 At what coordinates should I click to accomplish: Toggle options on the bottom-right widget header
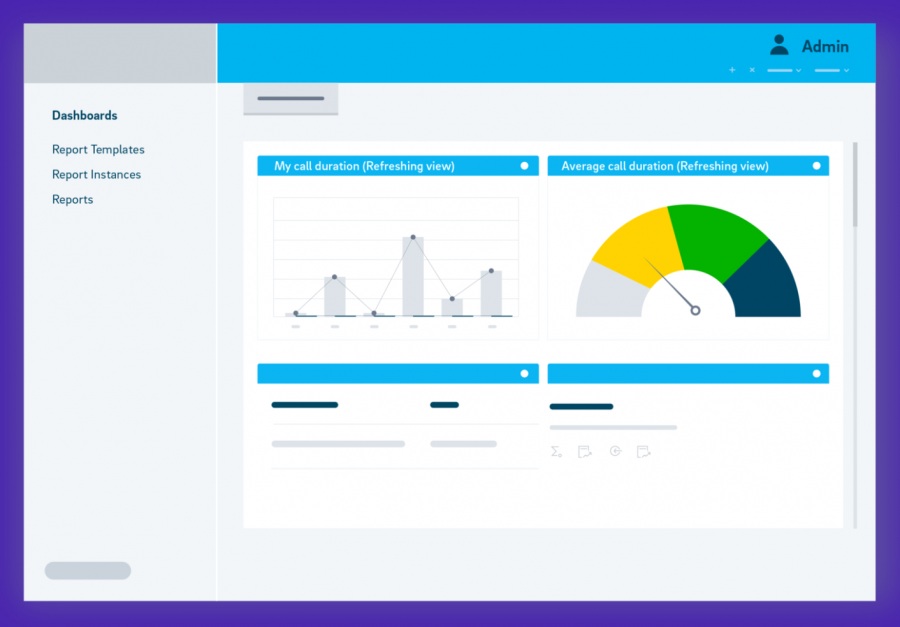(x=816, y=373)
